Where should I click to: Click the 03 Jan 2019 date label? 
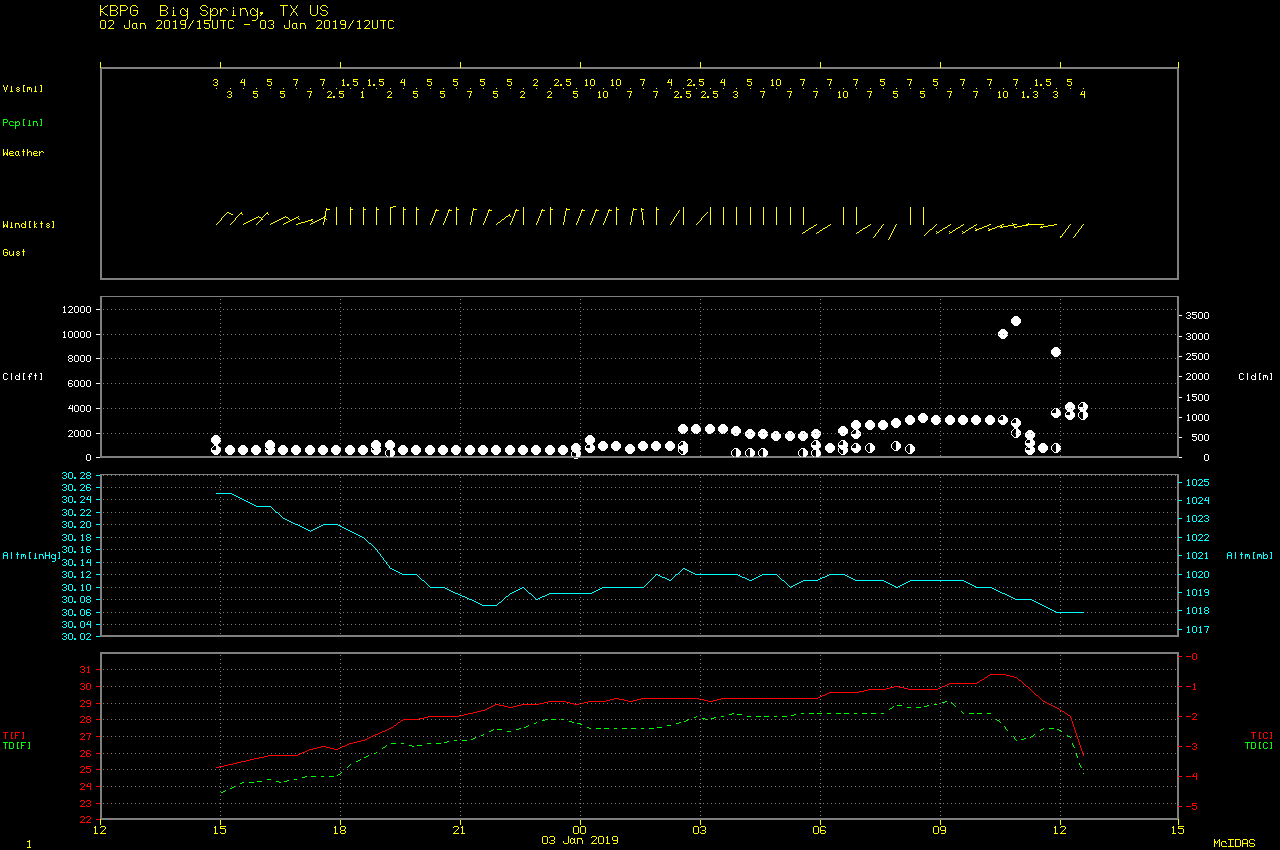(x=580, y=840)
